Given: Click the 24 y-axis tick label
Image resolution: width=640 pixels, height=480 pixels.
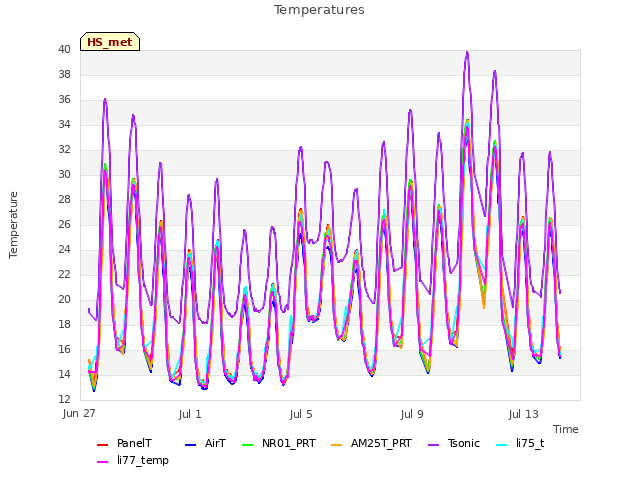Looking at the screenshot, I should (64, 249).
